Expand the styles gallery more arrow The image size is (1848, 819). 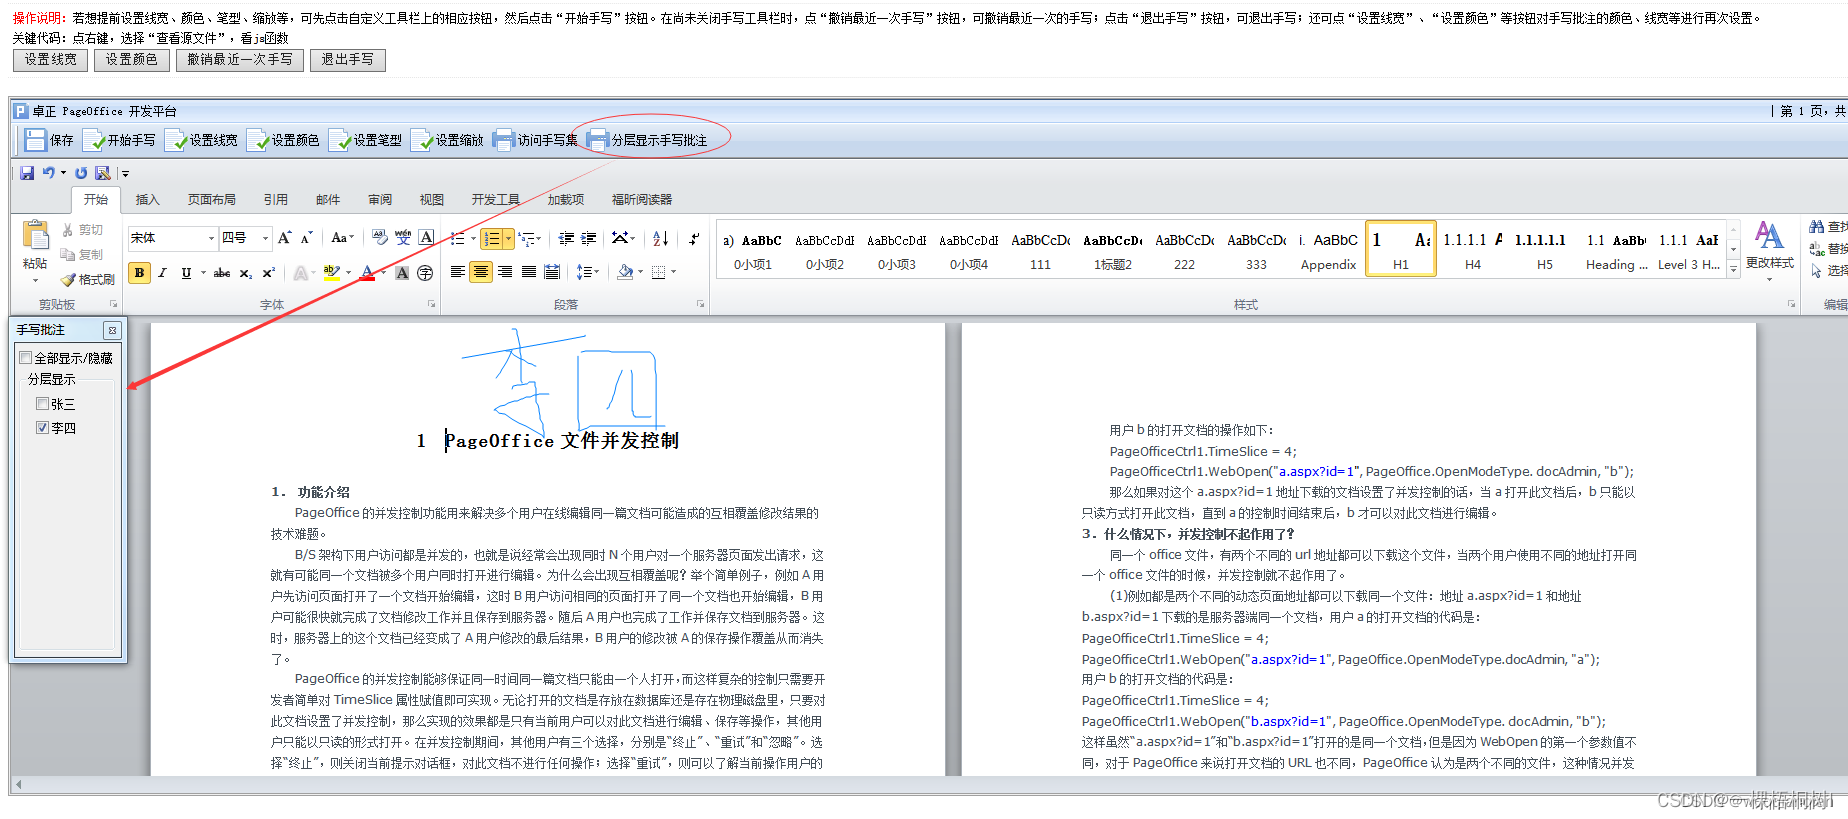coord(1734,270)
